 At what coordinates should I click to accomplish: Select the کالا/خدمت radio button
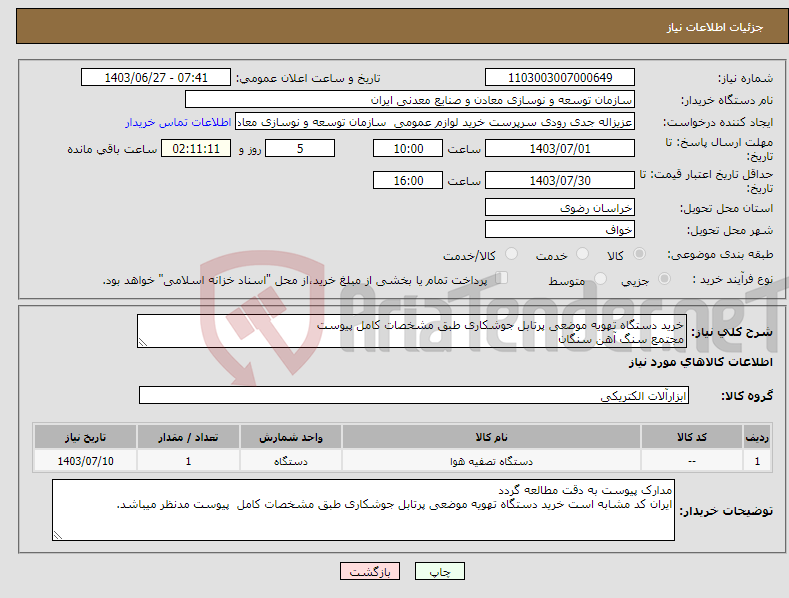[x=511, y=254]
